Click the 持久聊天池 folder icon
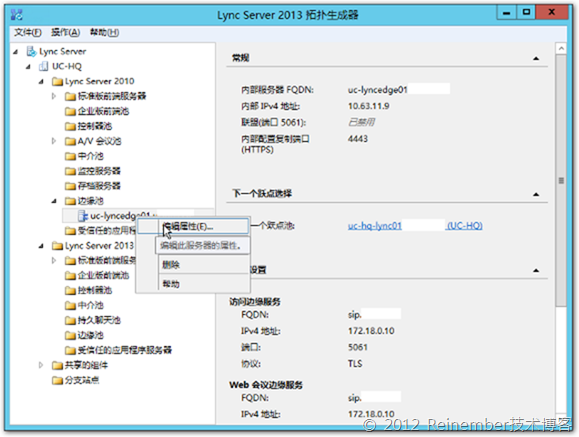This screenshot has height=437, width=579. click(70, 320)
